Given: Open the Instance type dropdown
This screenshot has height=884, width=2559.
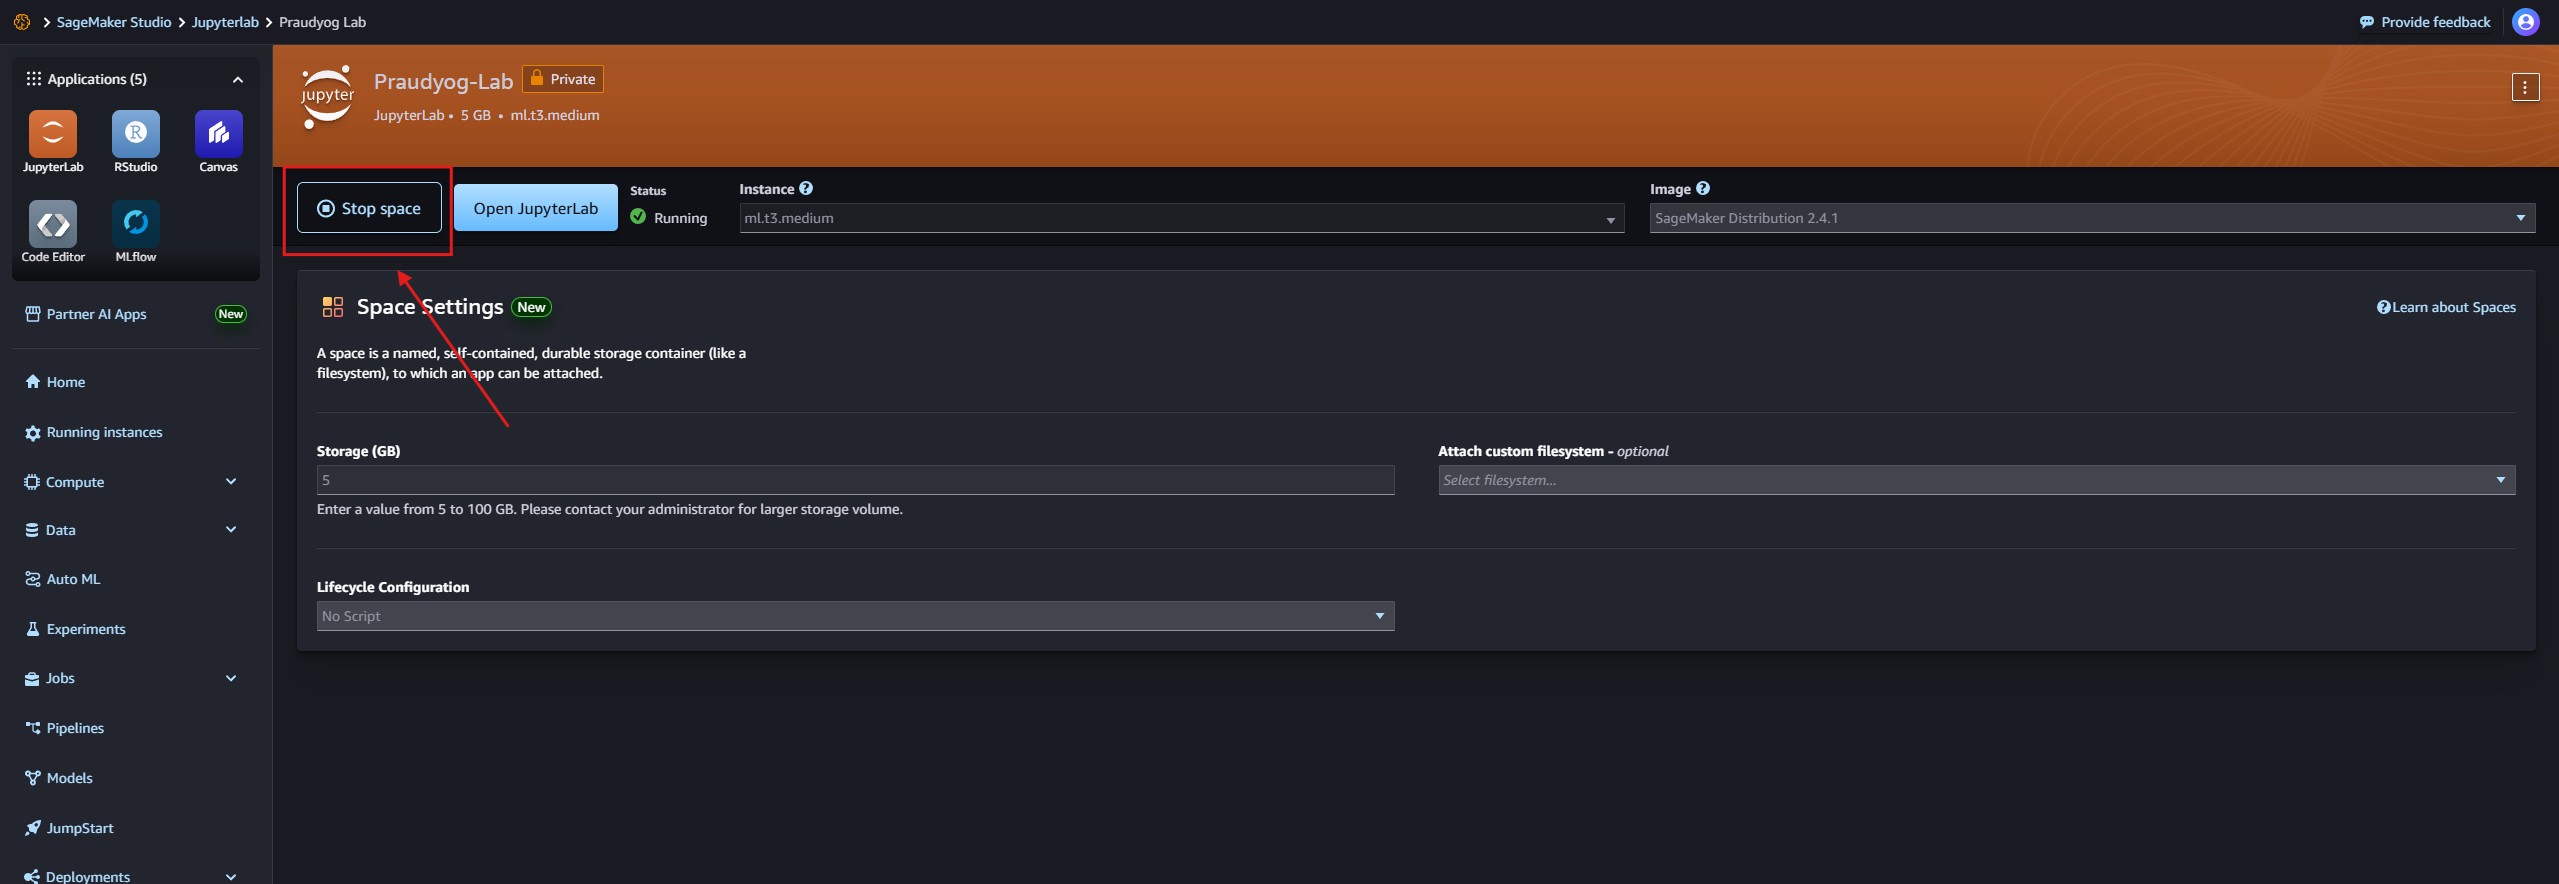Looking at the screenshot, I should coord(1180,218).
